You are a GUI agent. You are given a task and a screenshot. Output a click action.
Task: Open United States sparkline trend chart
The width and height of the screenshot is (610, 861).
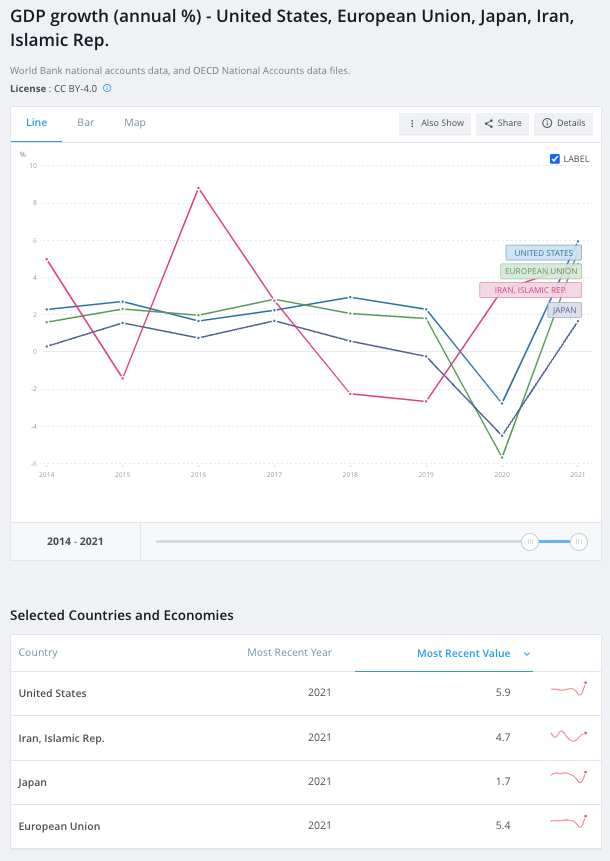point(569,689)
